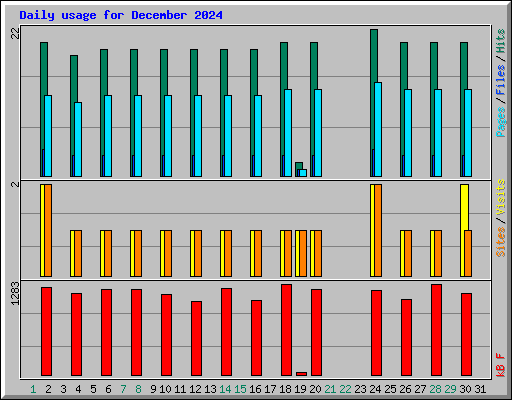Click the red KB bar for day 28
Viewport: 512px width, 400px height.
(436, 330)
